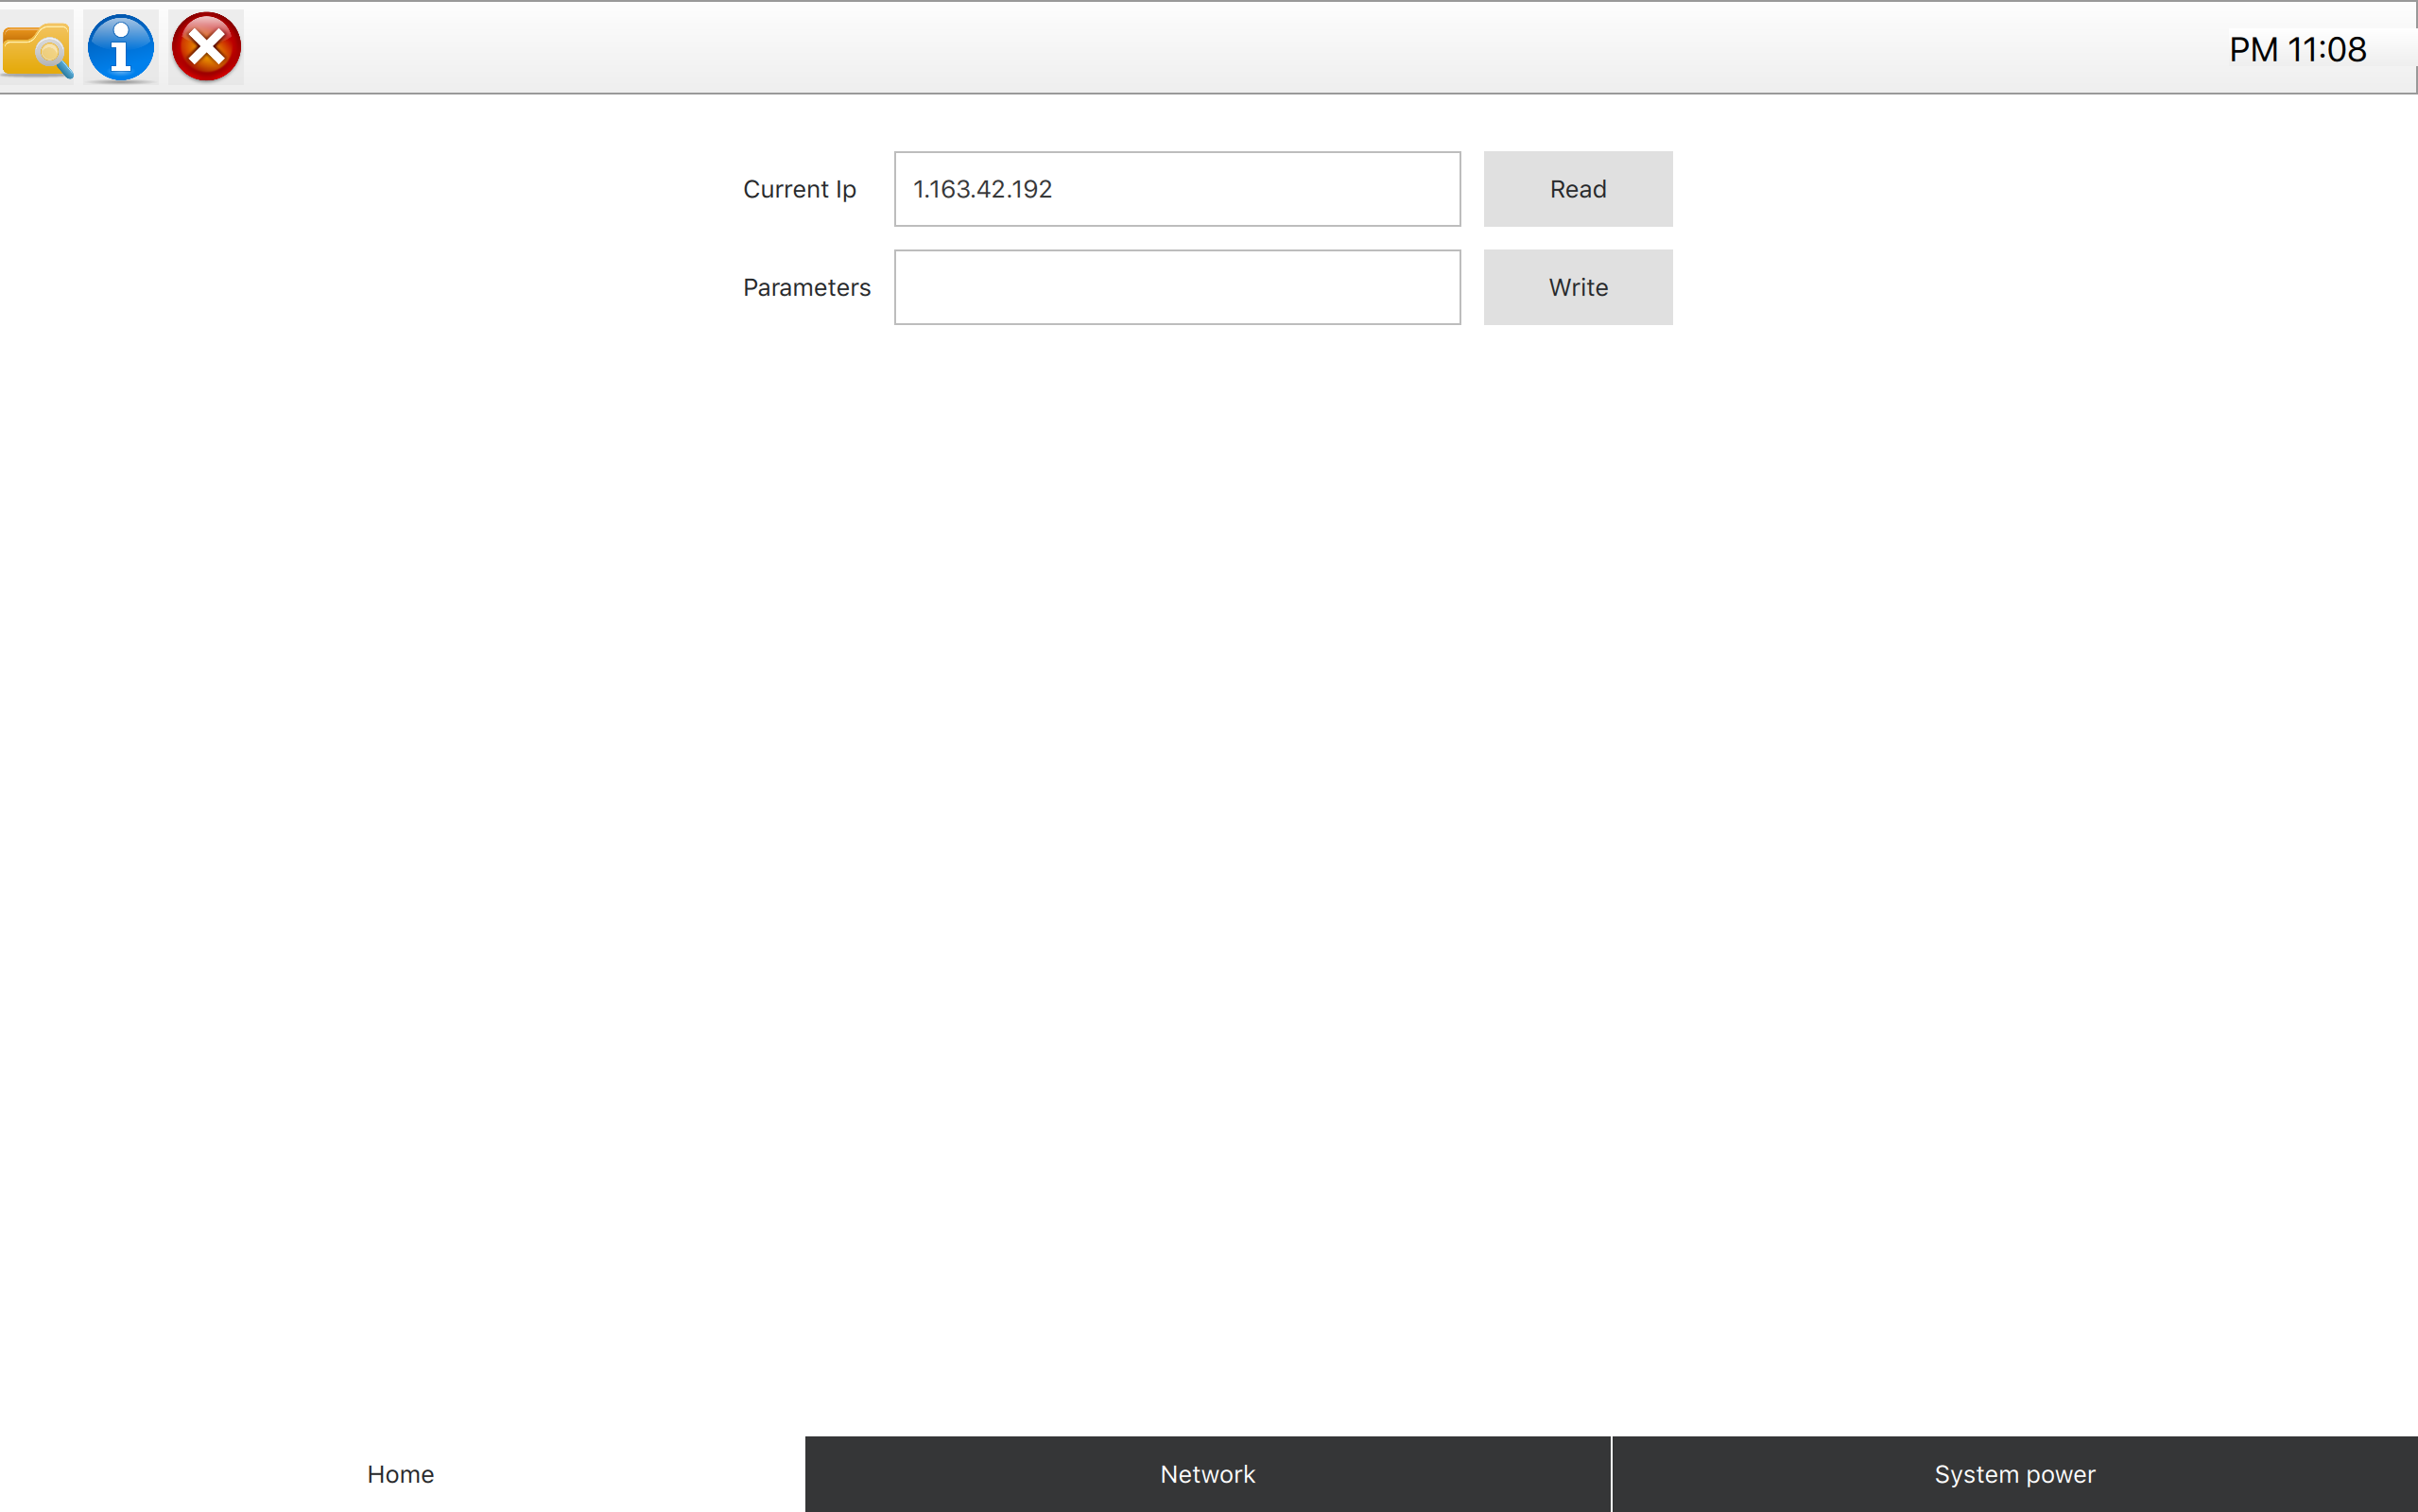The height and width of the screenshot is (1512, 2418).
Task: Click the blue information icon
Action: (x=121, y=48)
